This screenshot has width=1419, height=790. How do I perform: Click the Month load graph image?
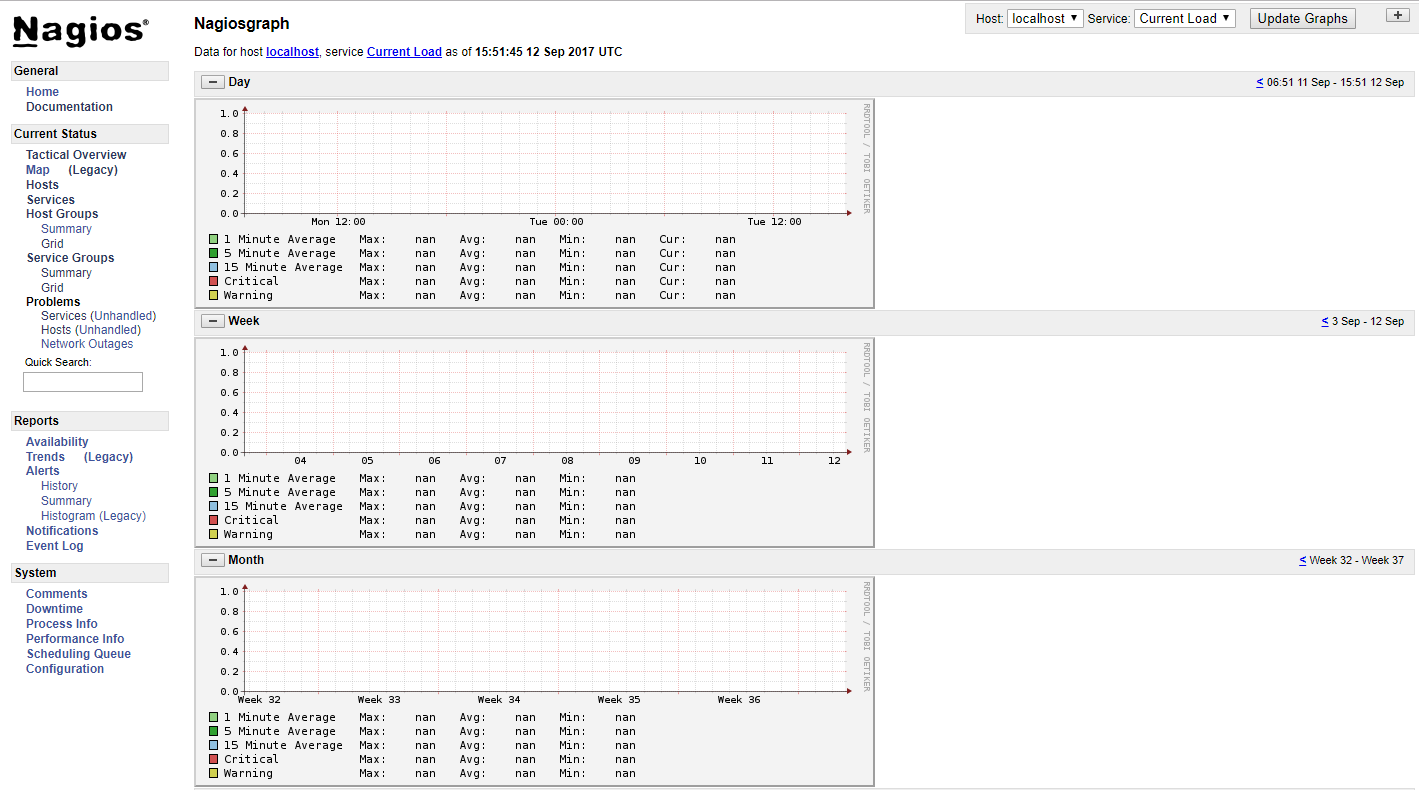click(534, 681)
